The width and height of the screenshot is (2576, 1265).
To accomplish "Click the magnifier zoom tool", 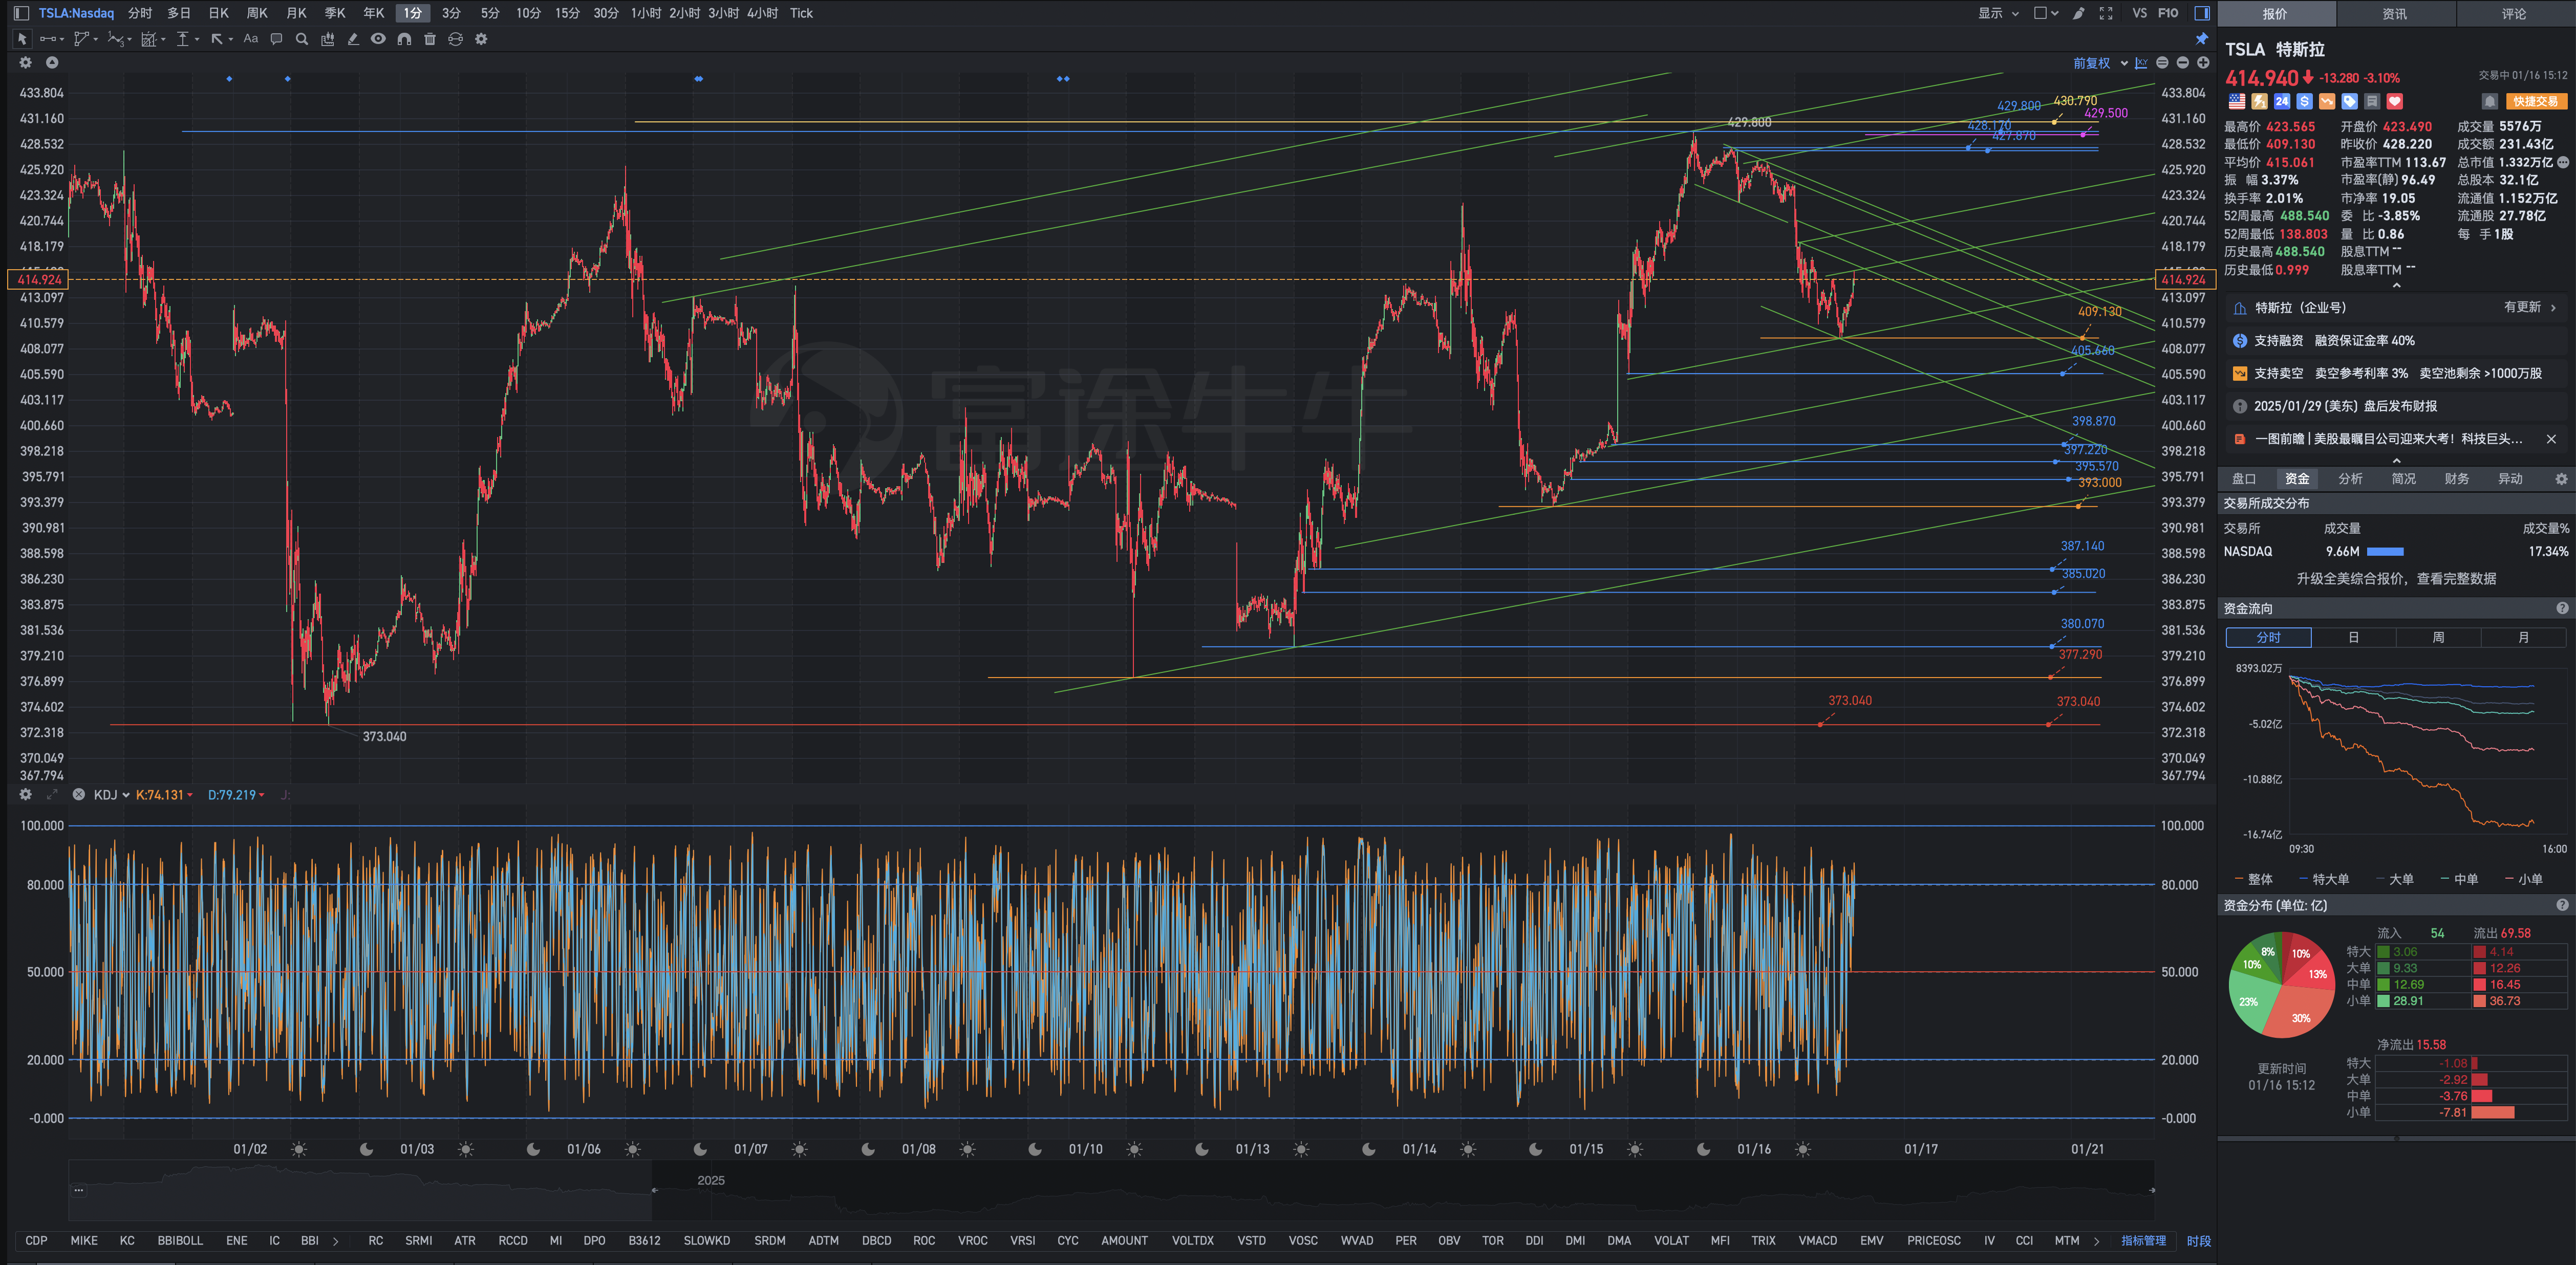I will [x=302, y=39].
